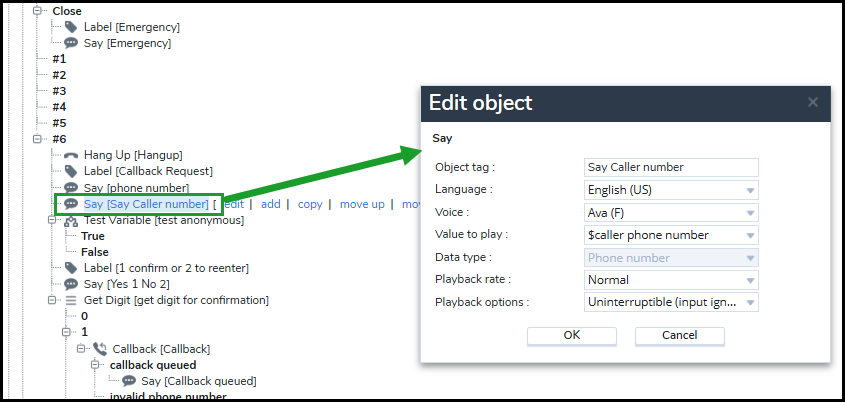Collapse the callback queued branch

click(x=95, y=365)
